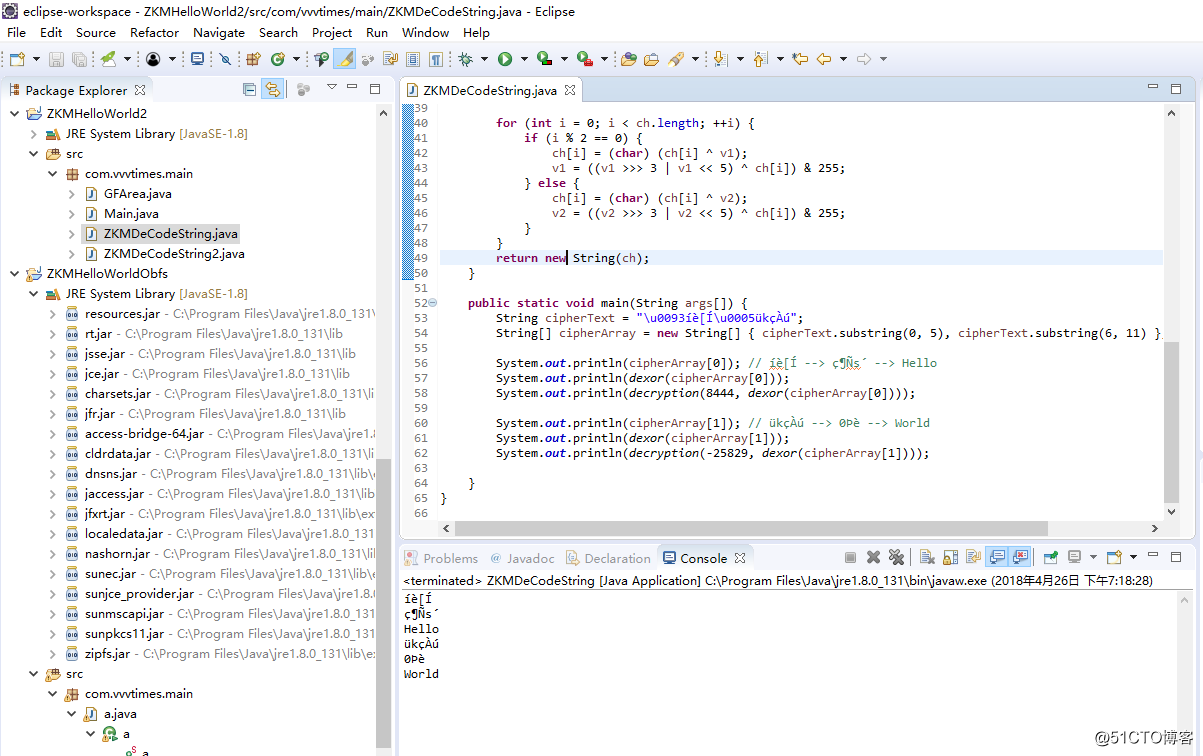This screenshot has width=1203, height=756.
Task: Expand JRE System Library under ZKMHelloWorld2
Action: (33, 134)
